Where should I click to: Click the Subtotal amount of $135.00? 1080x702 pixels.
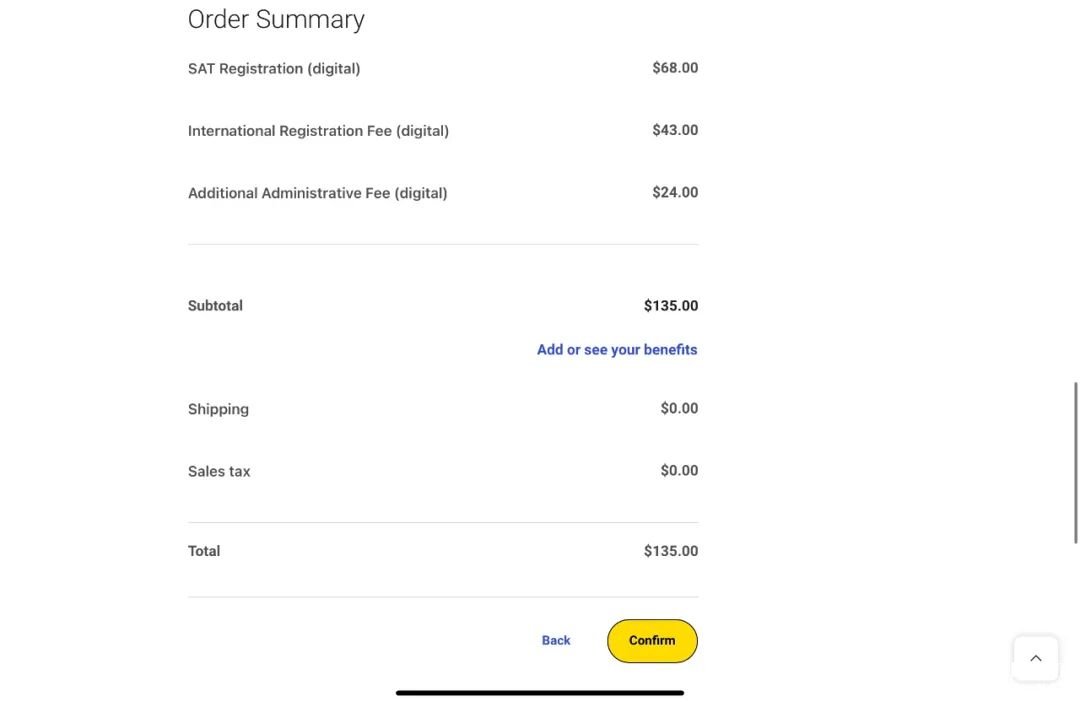671,306
